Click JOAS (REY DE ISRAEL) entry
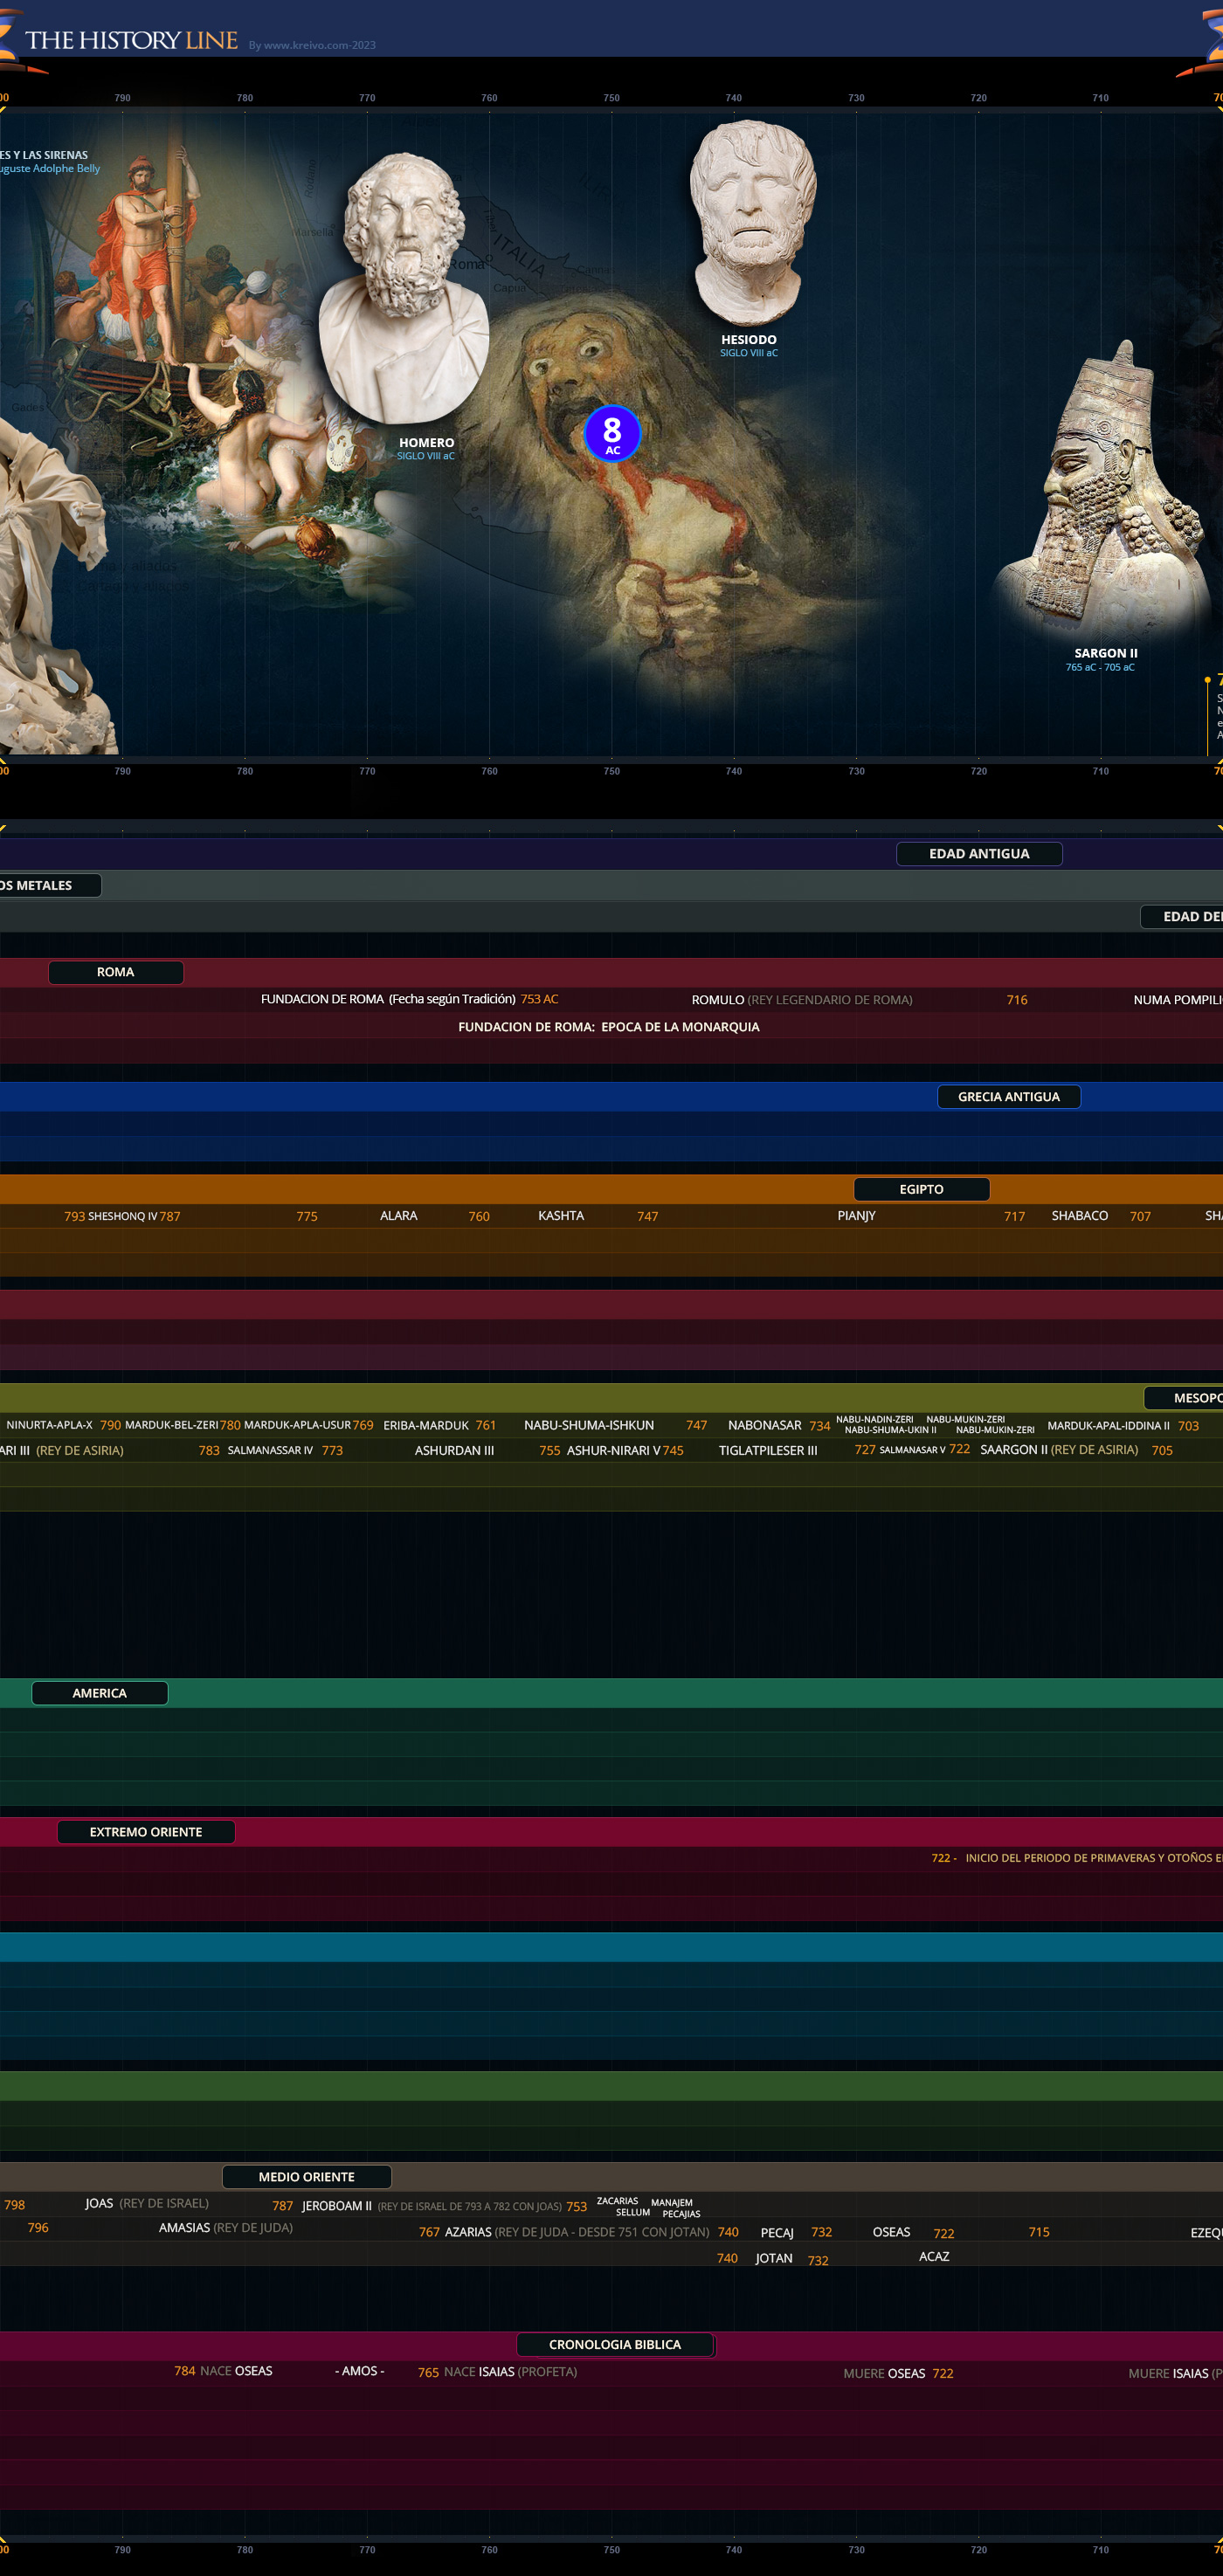Viewport: 1223px width, 2576px height. pos(147,2203)
